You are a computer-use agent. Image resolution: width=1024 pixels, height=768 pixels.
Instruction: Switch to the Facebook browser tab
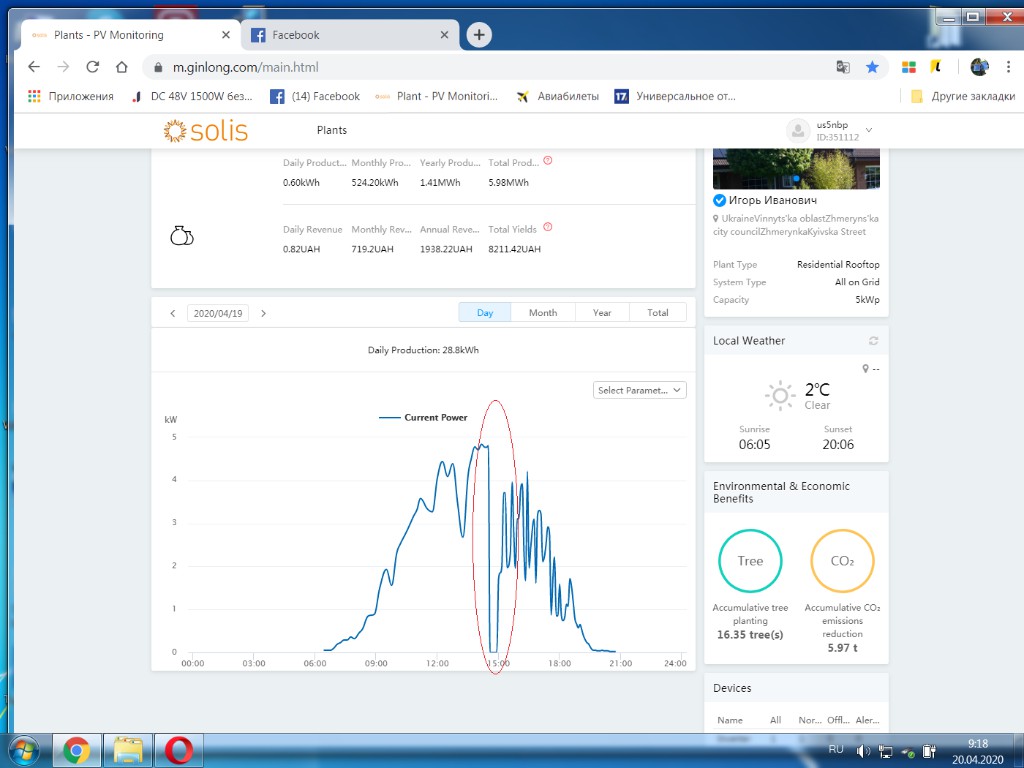point(350,35)
